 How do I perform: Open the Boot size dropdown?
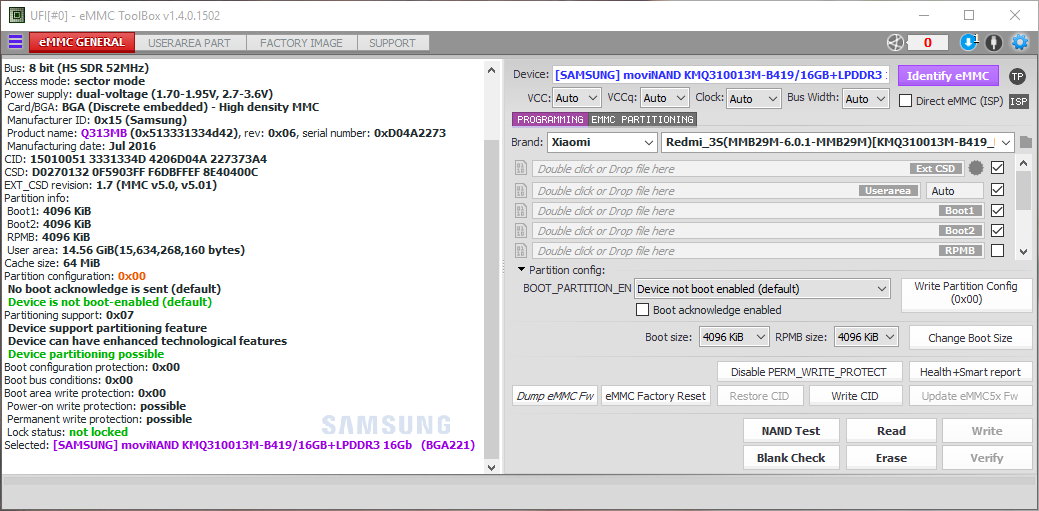pyautogui.click(x=734, y=337)
